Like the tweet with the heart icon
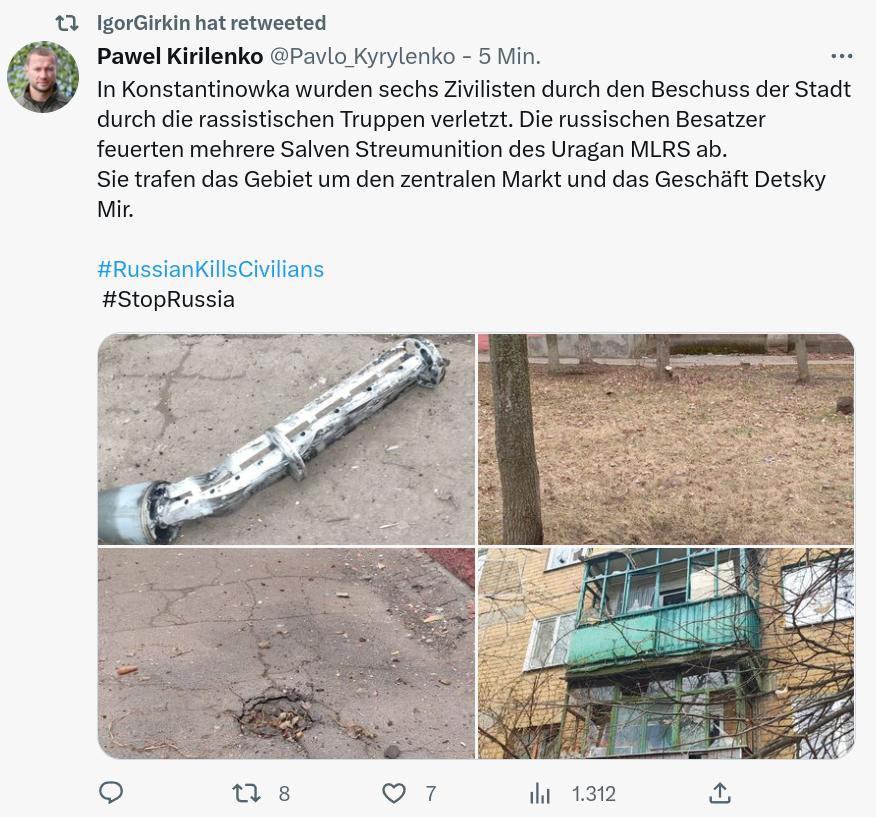Screen dimensions: 876x817 tap(394, 793)
